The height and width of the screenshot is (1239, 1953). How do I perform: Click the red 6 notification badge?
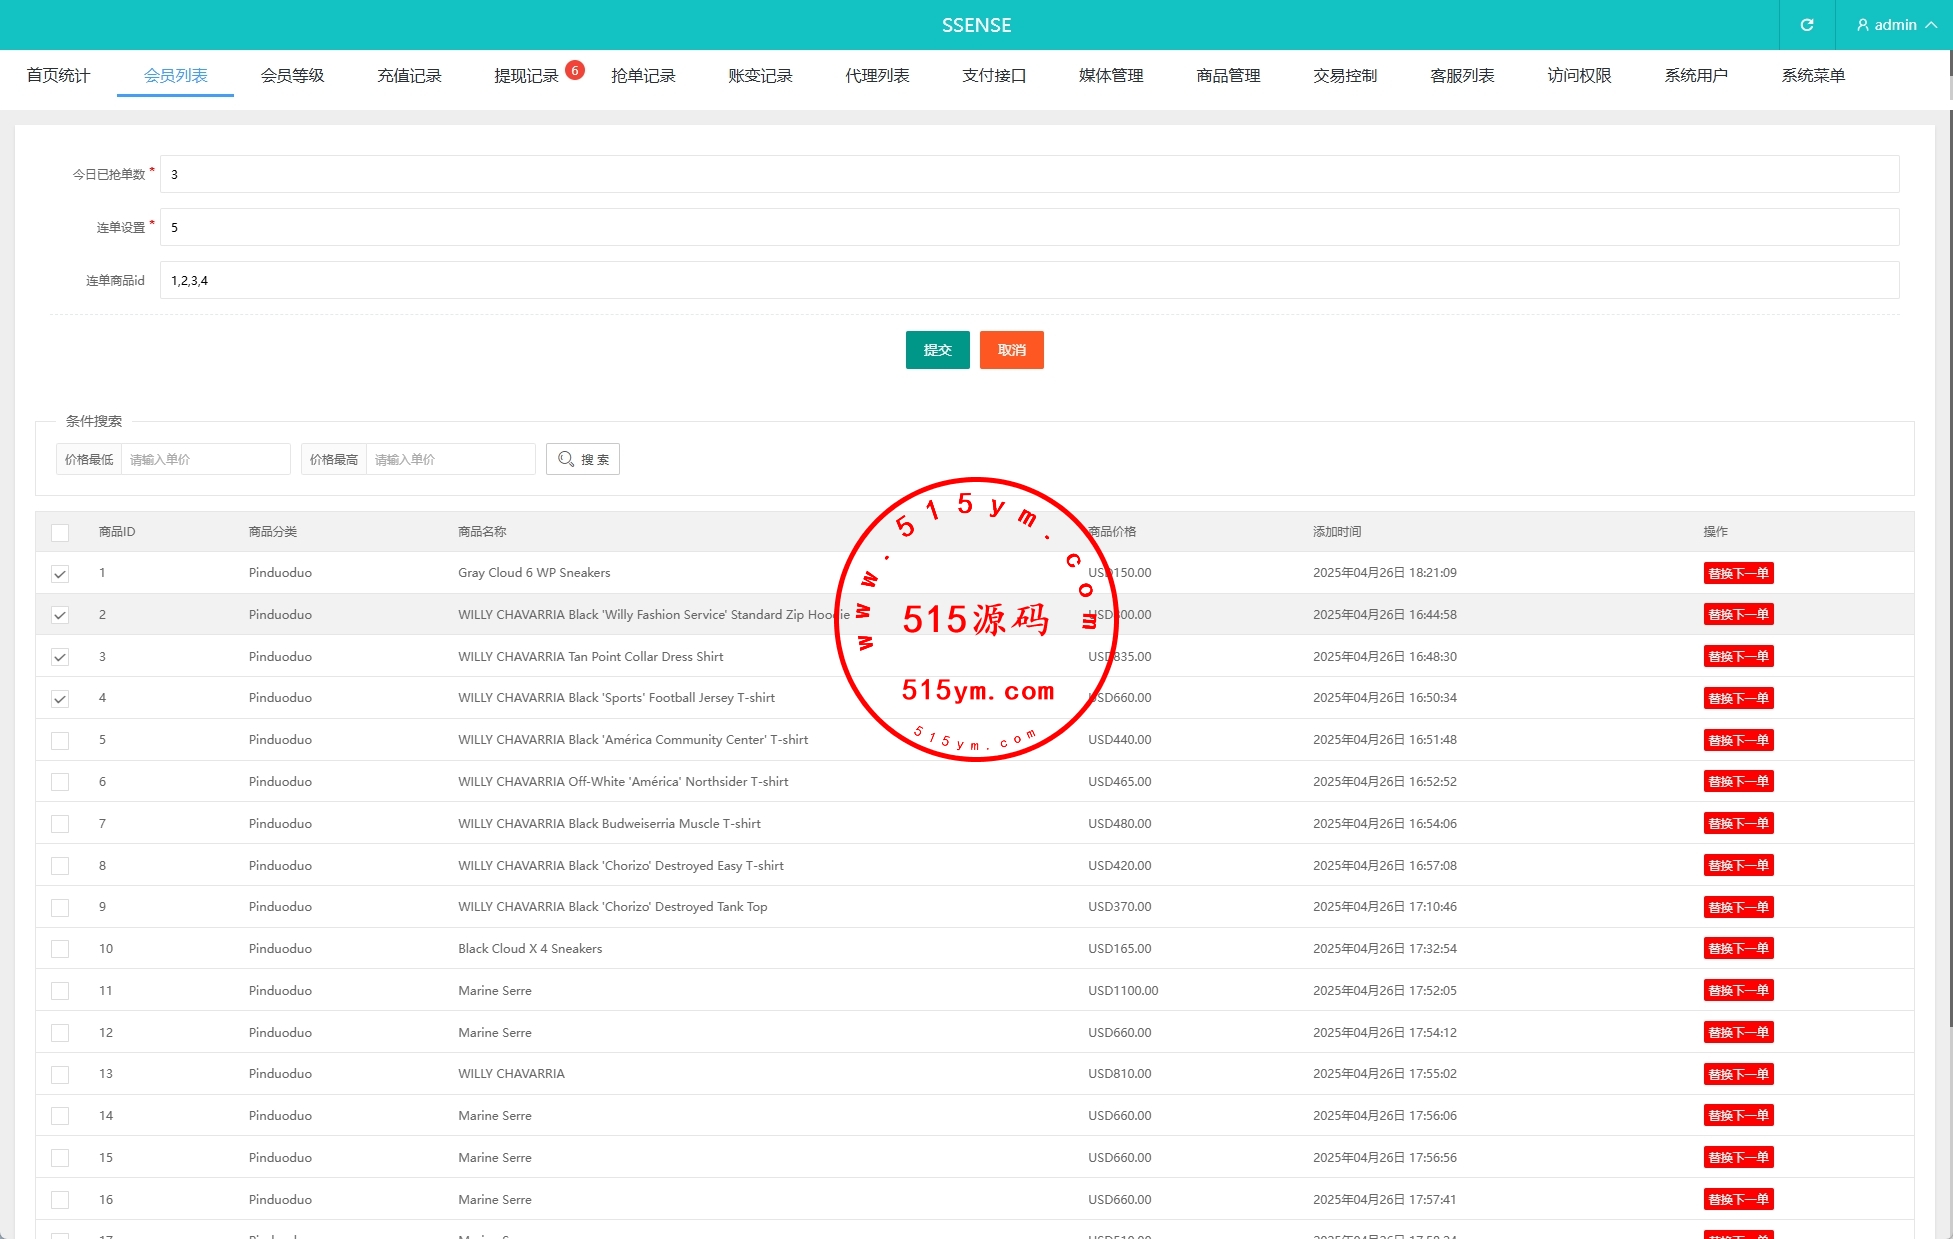pyautogui.click(x=575, y=70)
